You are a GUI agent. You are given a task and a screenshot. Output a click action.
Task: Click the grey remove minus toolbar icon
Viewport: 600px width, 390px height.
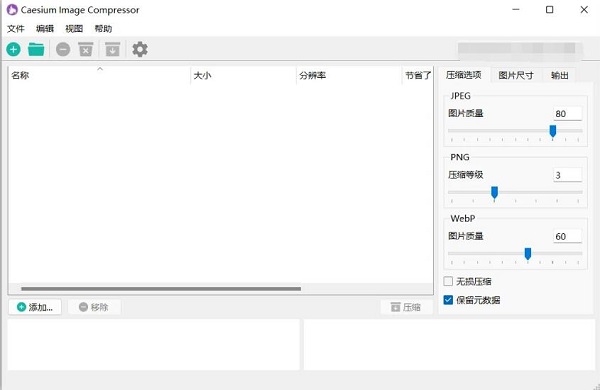(x=63, y=49)
